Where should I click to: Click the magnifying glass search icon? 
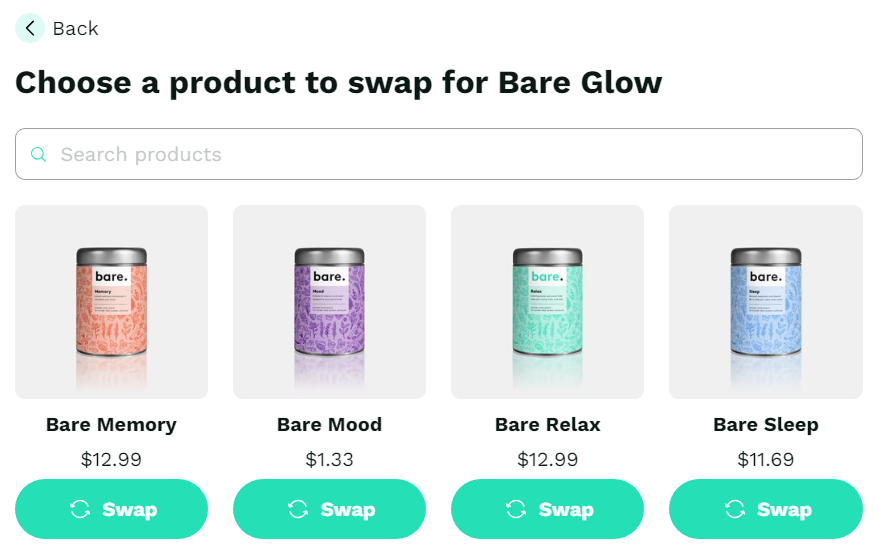click(38, 154)
